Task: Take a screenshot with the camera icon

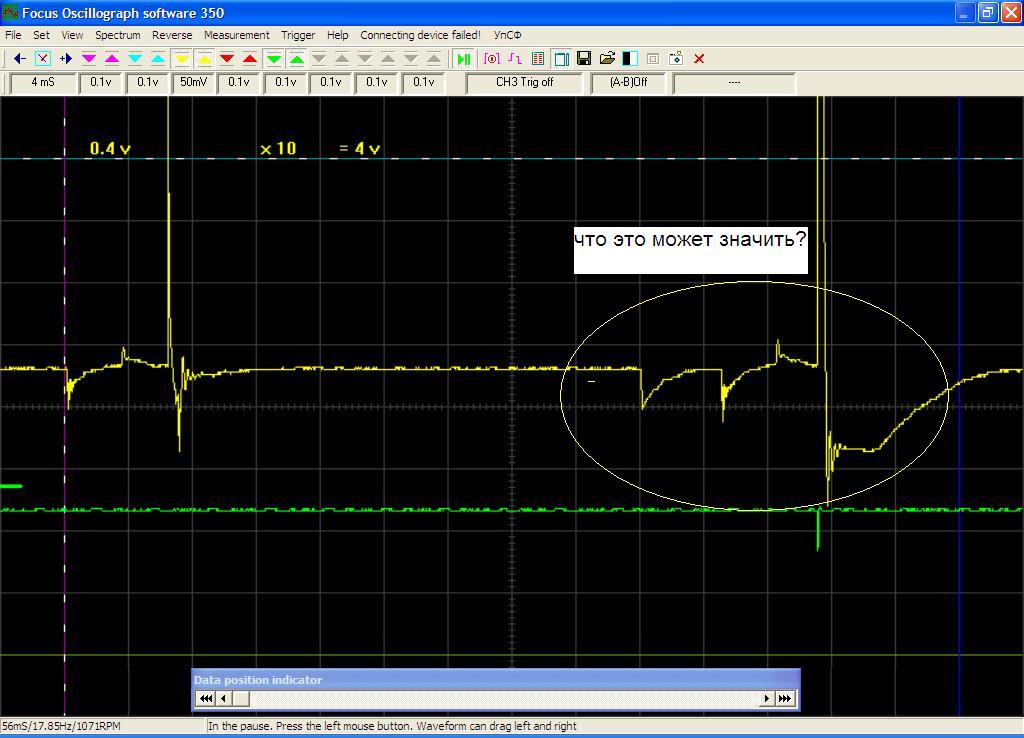Action: 676,59
